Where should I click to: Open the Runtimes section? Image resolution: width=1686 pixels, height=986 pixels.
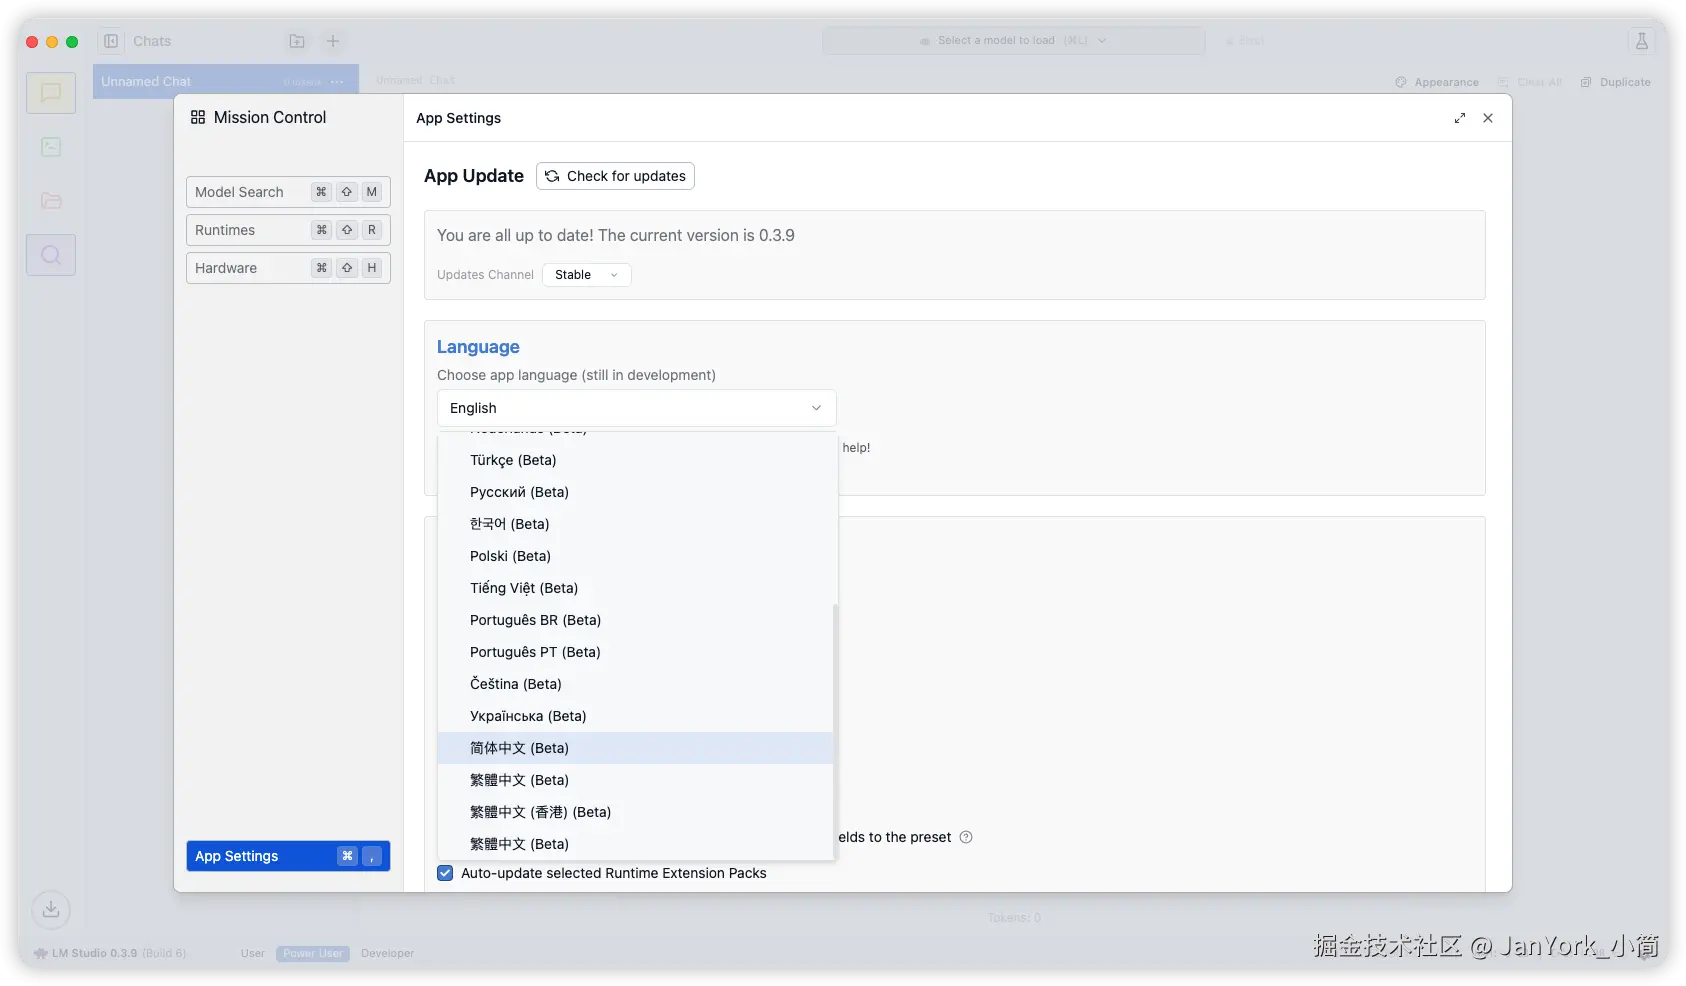[288, 230]
